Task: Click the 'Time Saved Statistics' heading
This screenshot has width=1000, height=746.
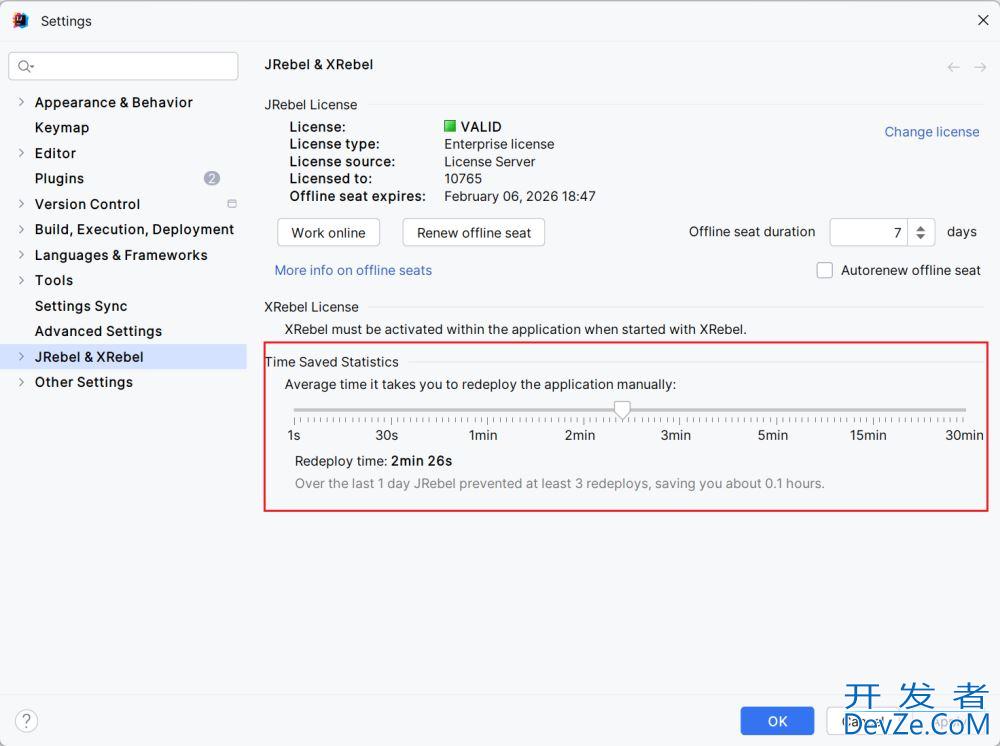Action: tap(332, 362)
